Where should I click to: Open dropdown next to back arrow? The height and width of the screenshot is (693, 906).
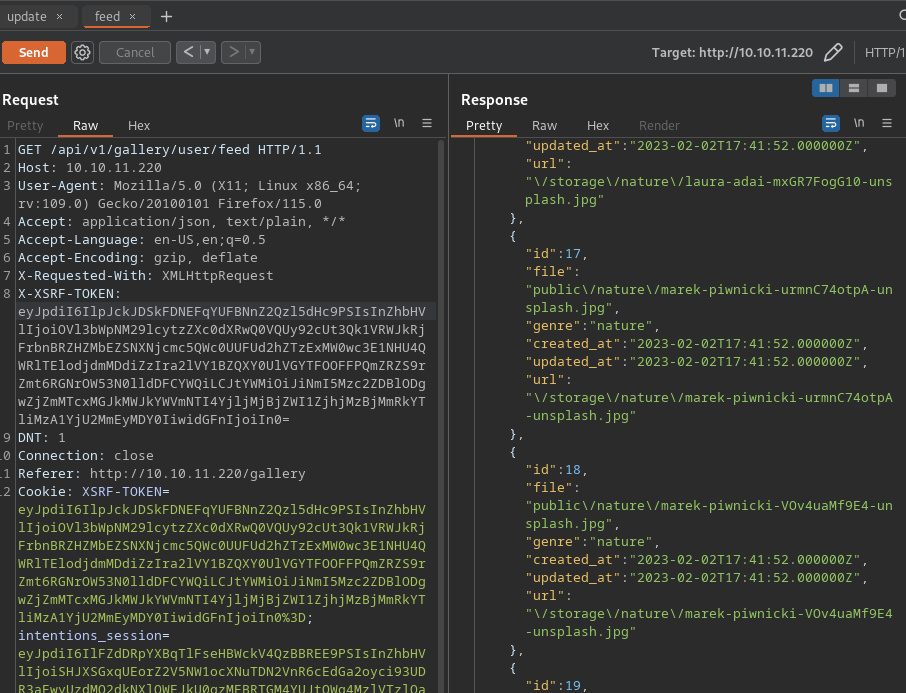(x=208, y=52)
